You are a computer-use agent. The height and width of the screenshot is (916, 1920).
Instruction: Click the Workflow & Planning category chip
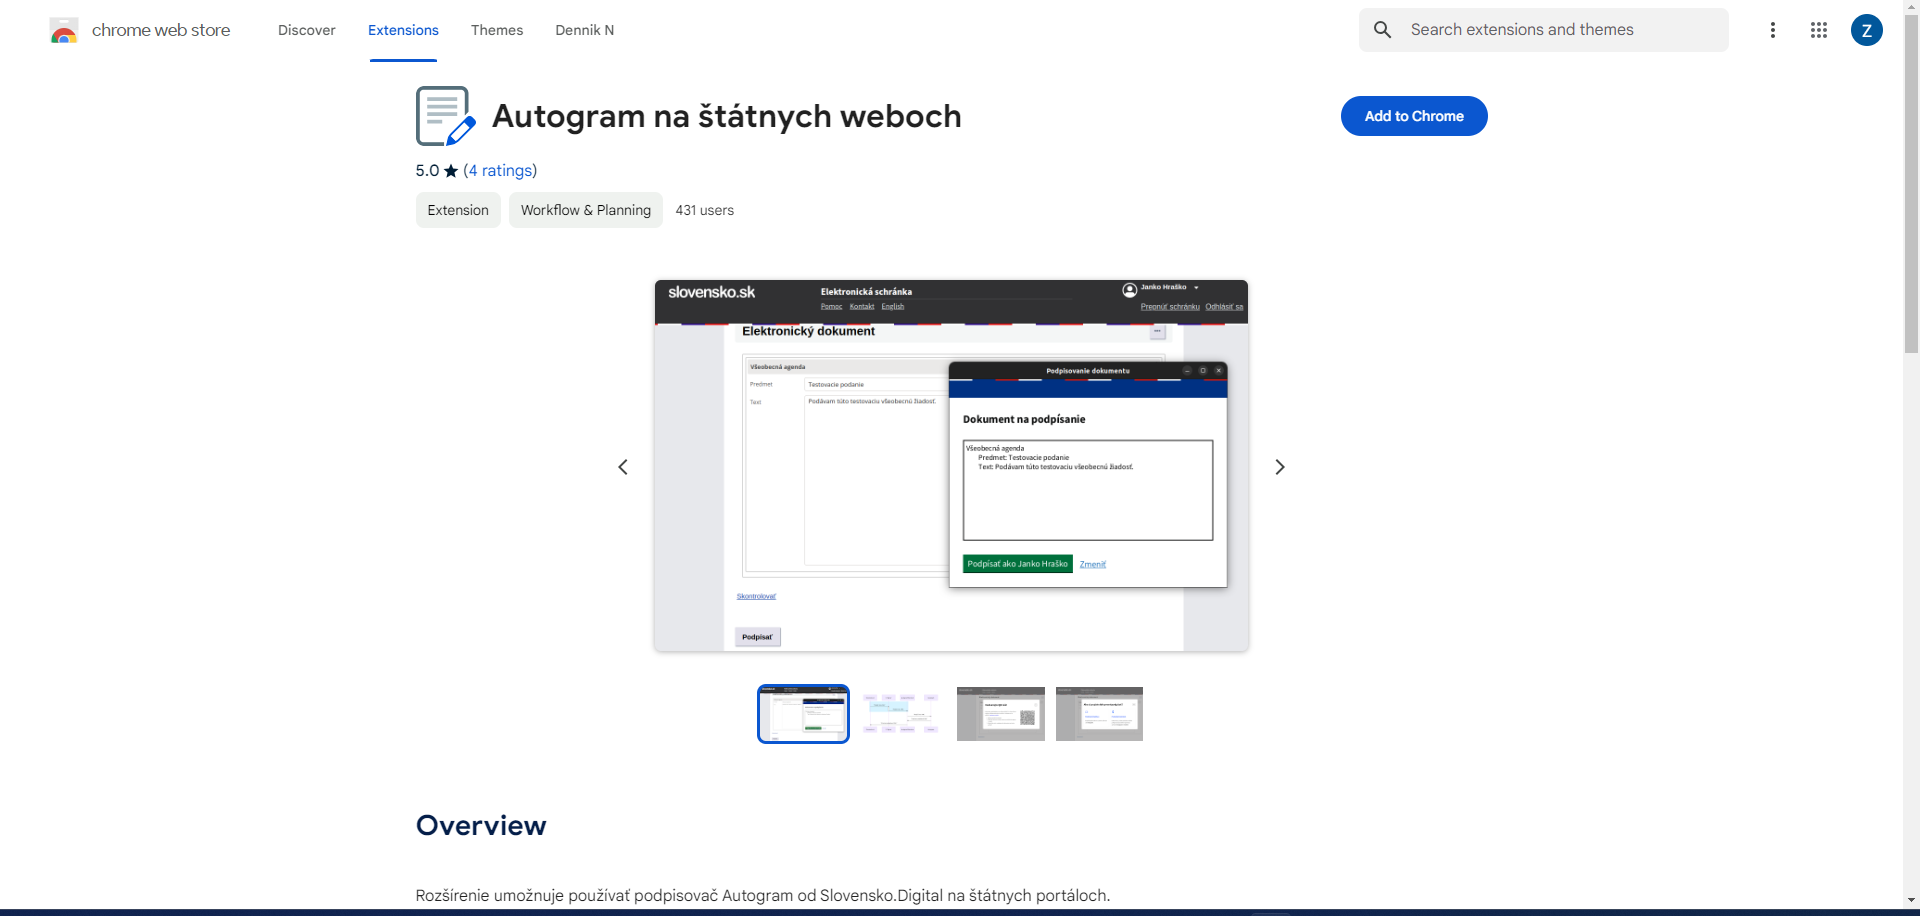pos(585,210)
